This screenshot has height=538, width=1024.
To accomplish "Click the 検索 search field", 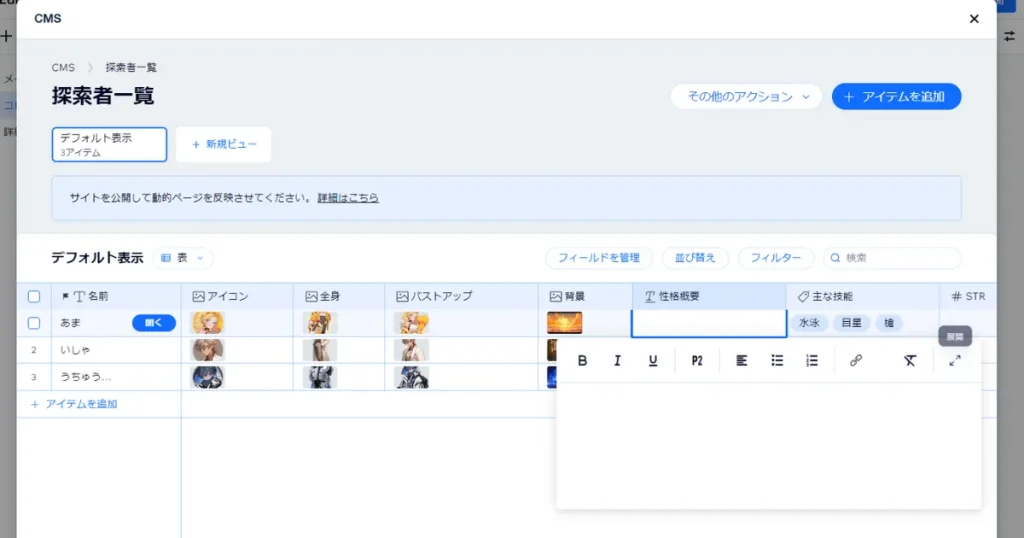I will tap(892, 258).
